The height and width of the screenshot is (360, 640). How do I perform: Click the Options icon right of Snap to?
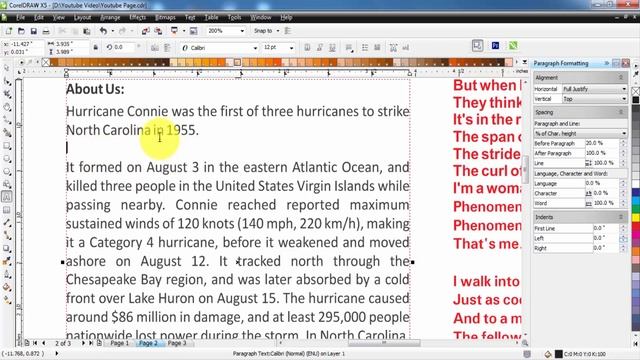point(288,31)
